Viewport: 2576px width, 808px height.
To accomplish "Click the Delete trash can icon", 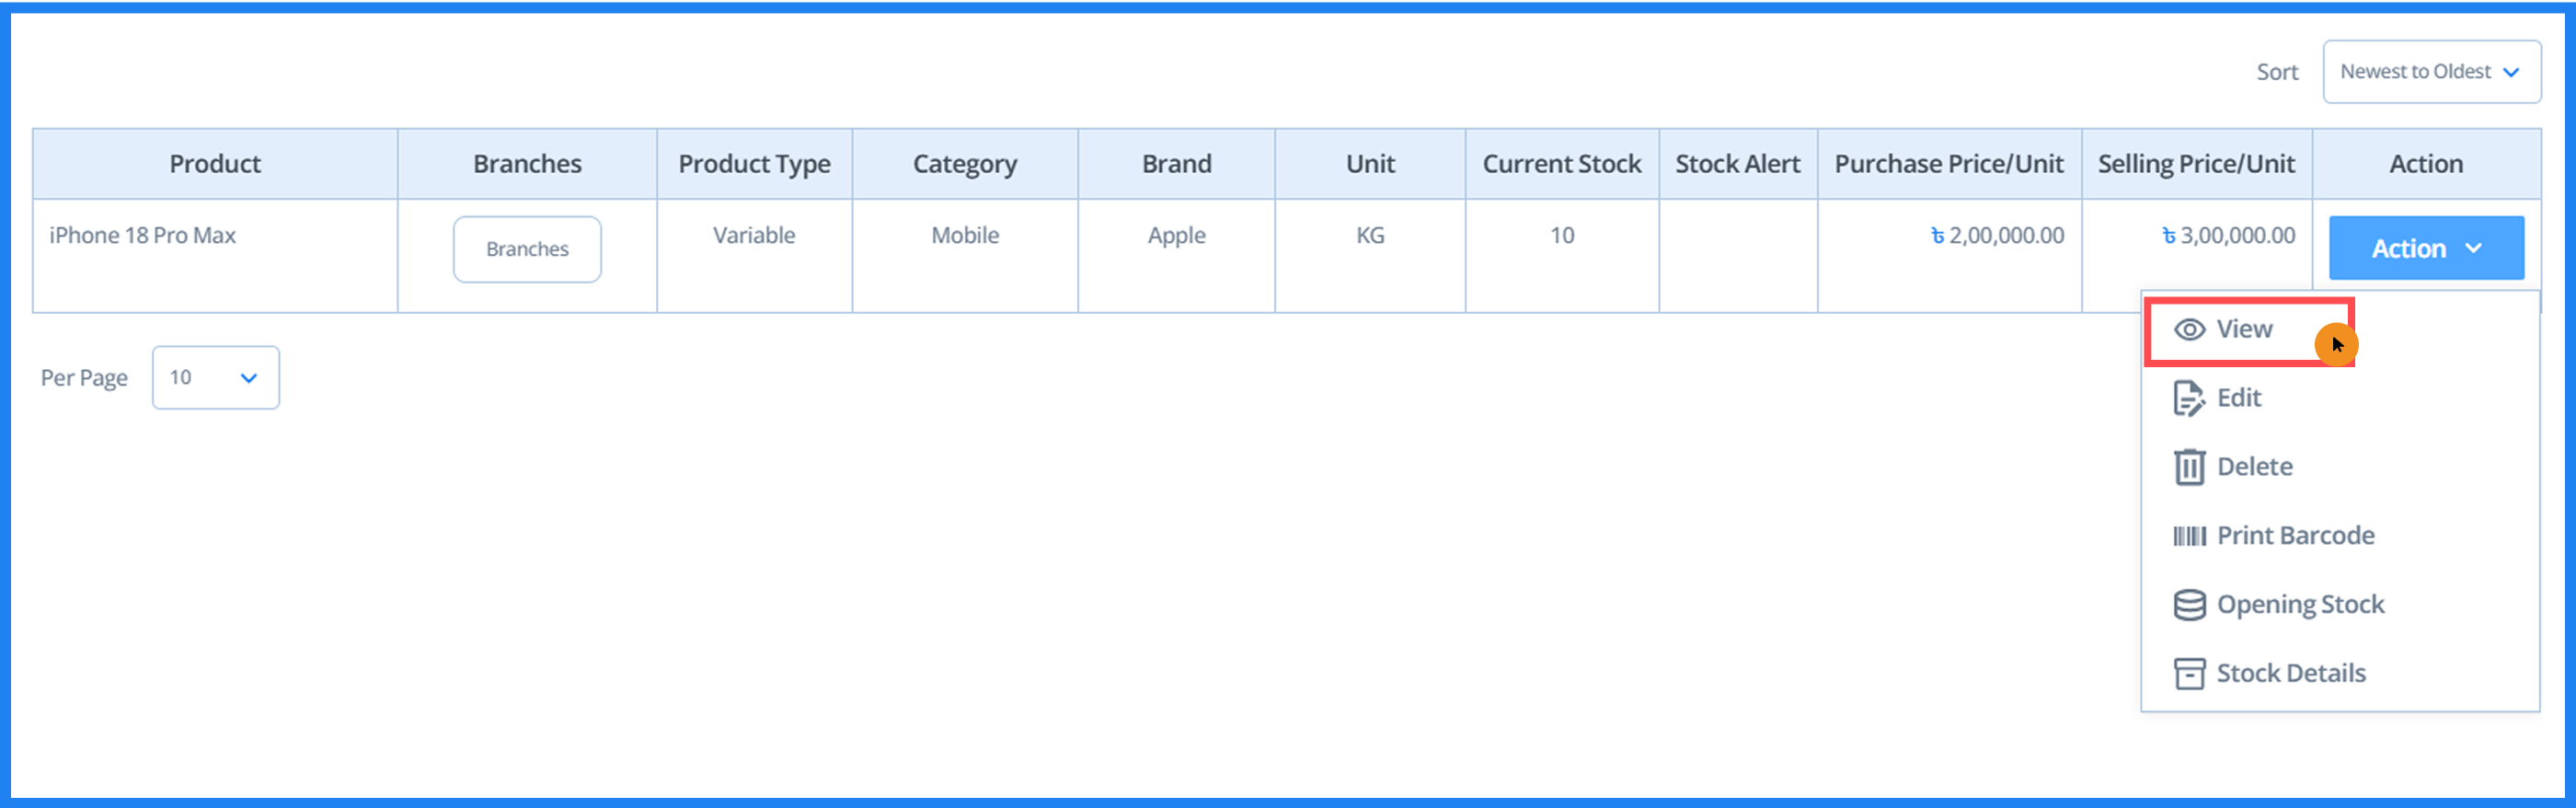I will tap(2189, 467).
